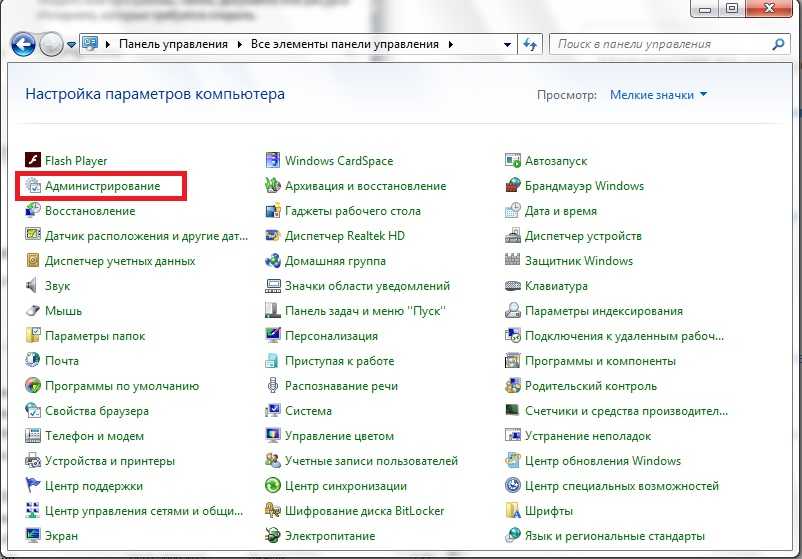Click the Forward navigation button
Screen dimensions: 802x559
[x=51, y=44]
